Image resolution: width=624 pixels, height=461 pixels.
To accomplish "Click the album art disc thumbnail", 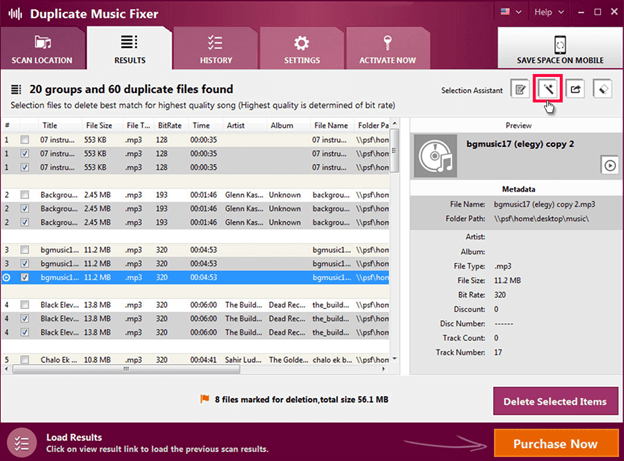I will pyautogui.click(x=435, y=156).
